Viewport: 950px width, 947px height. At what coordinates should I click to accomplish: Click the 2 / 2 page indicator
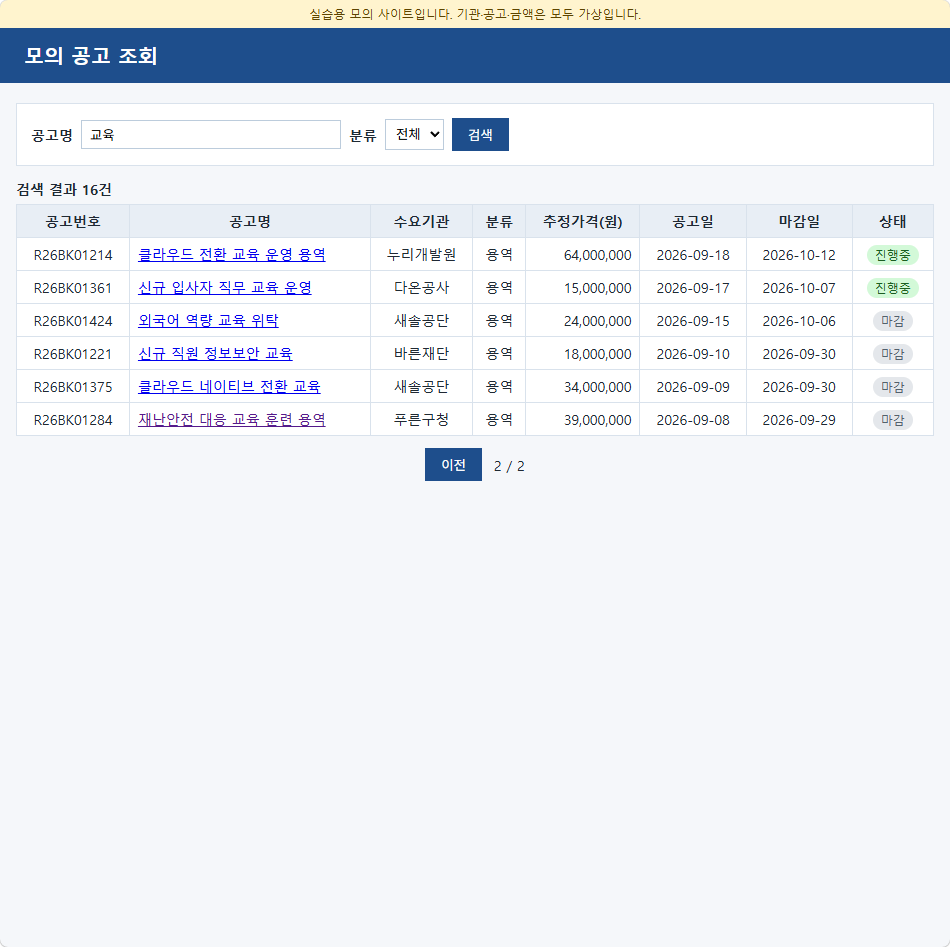click(509, 466)
